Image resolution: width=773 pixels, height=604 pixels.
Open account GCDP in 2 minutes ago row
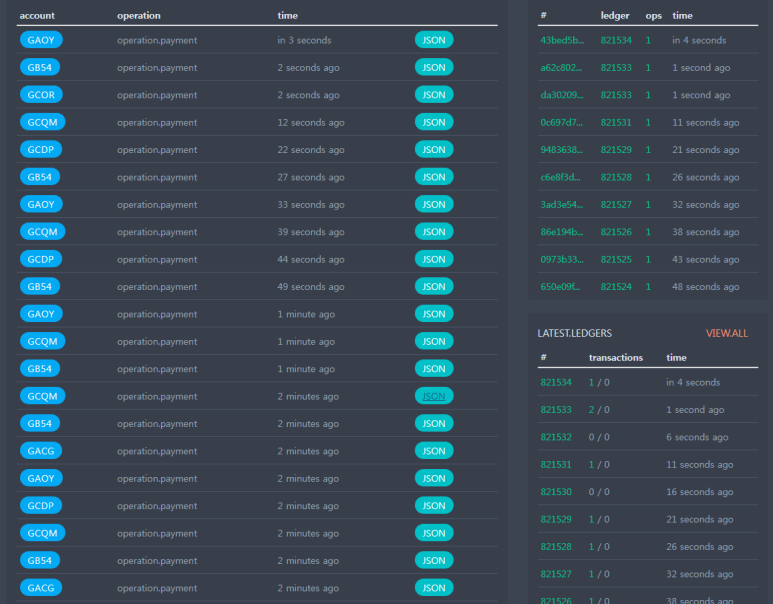pyautogui.click(x=41, y=505)
